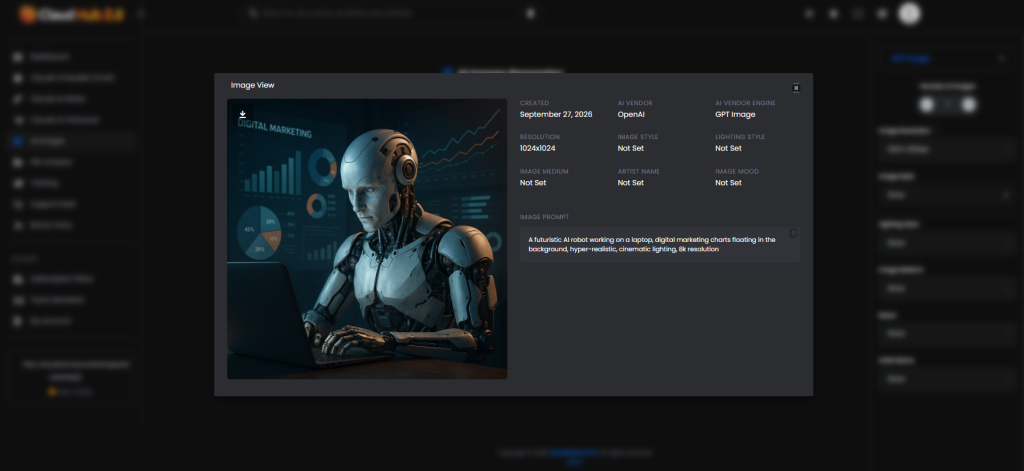Select the resolution value 1024x1024
1024x471 pixels.
point(537,148)
